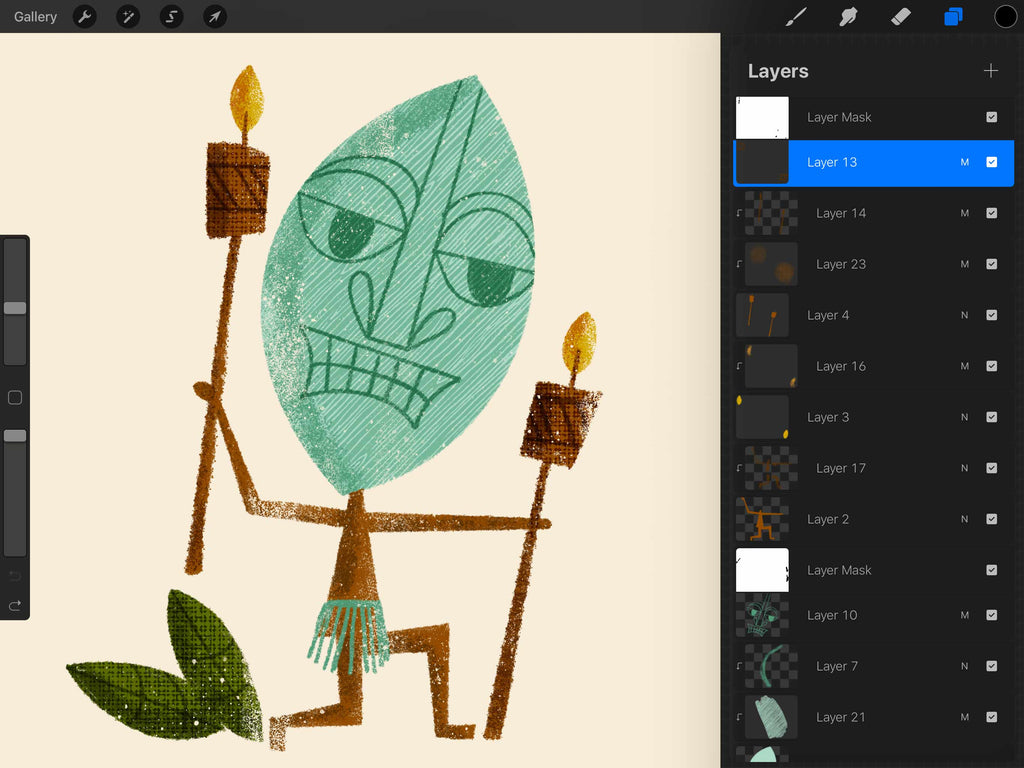1024x768 pixels.
Task: Open blend mode N on Layer 3
Action: click(965, 417)
